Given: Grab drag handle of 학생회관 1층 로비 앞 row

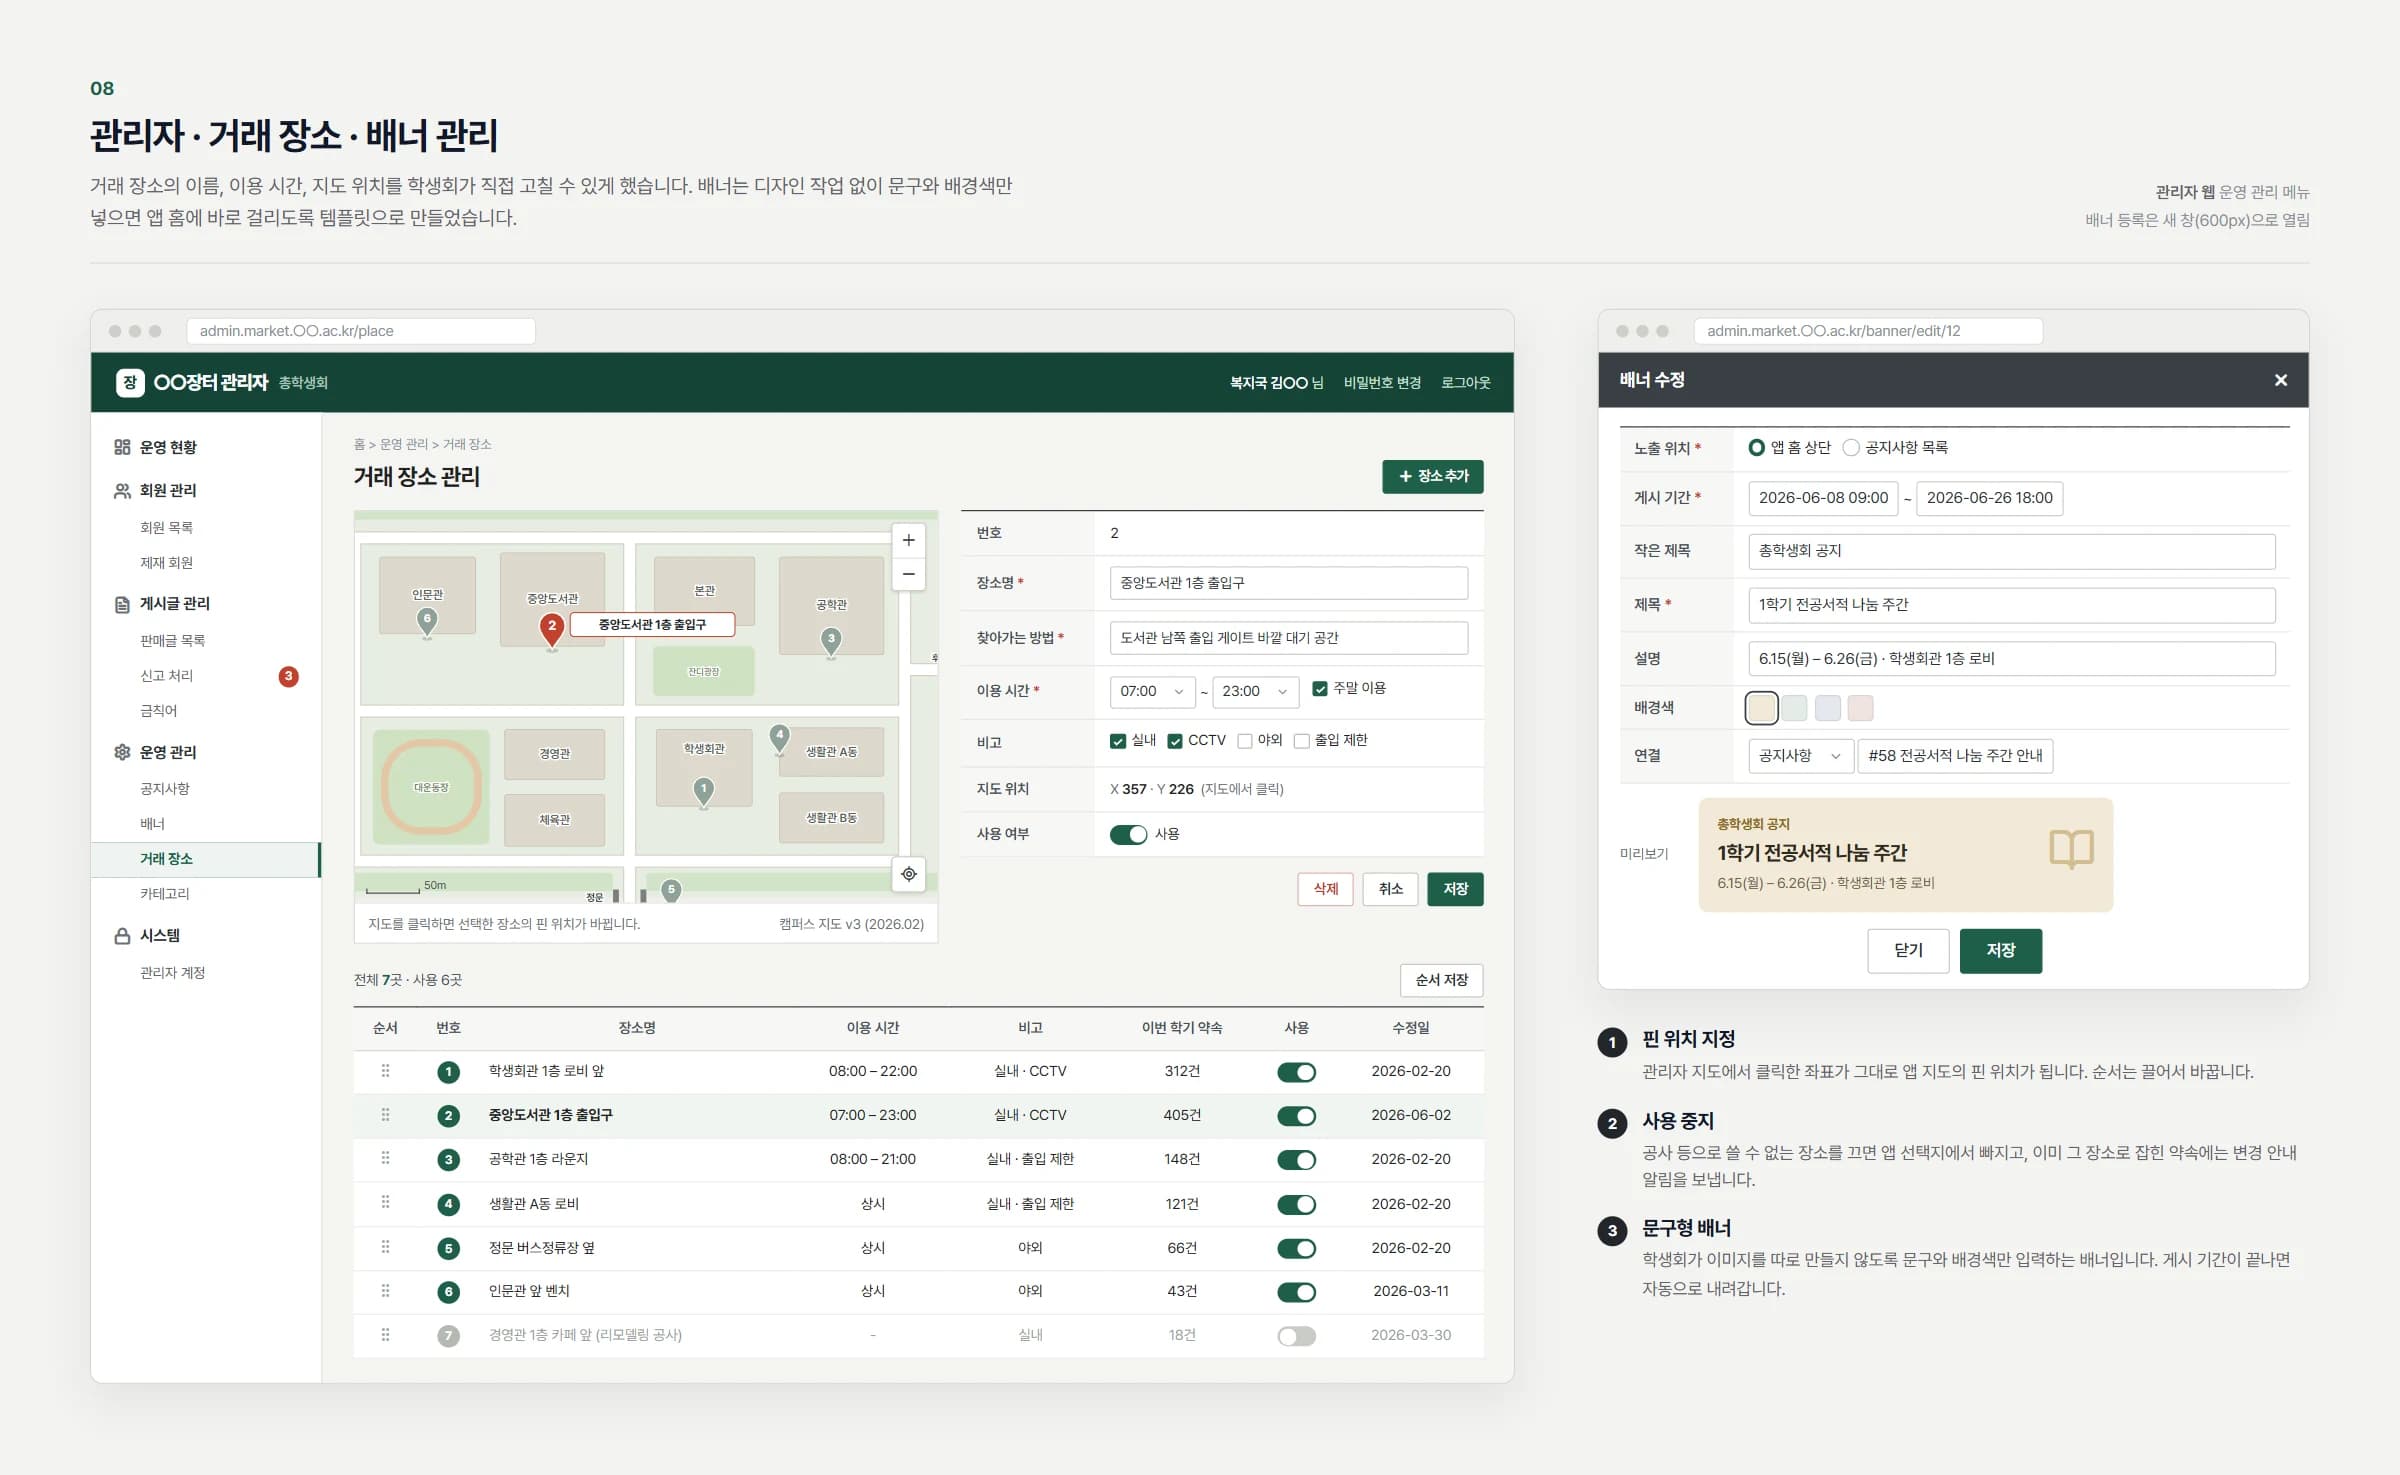Looking at the screenshot, I should tap(385, 1071).
